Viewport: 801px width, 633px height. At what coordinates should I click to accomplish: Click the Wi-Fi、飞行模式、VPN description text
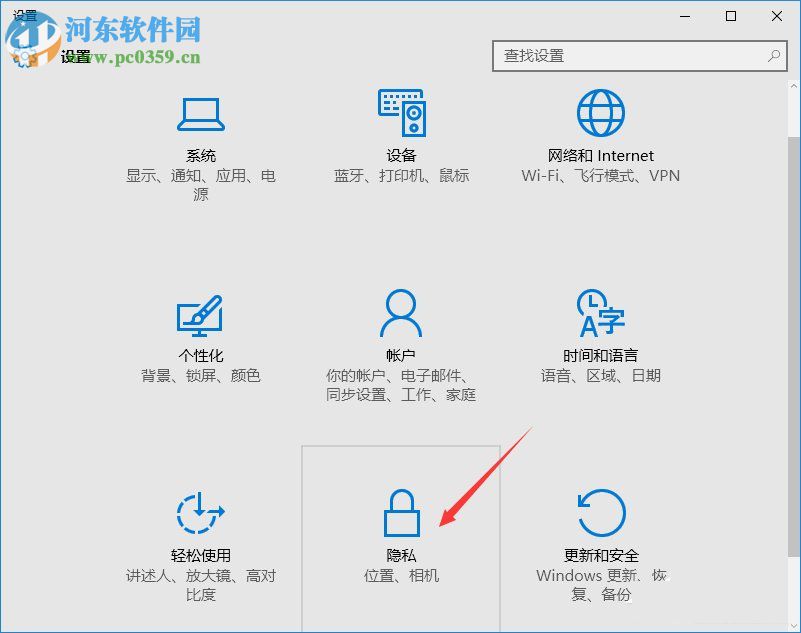tap(600, 176)
